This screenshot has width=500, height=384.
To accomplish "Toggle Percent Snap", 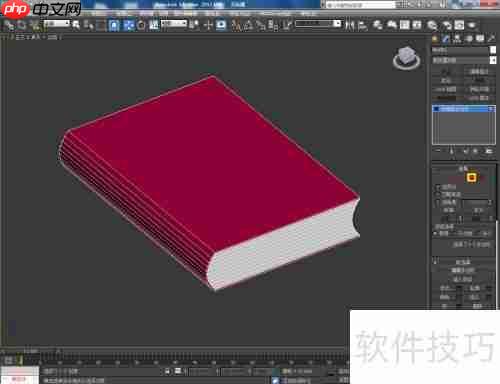I will pos(262,25).
